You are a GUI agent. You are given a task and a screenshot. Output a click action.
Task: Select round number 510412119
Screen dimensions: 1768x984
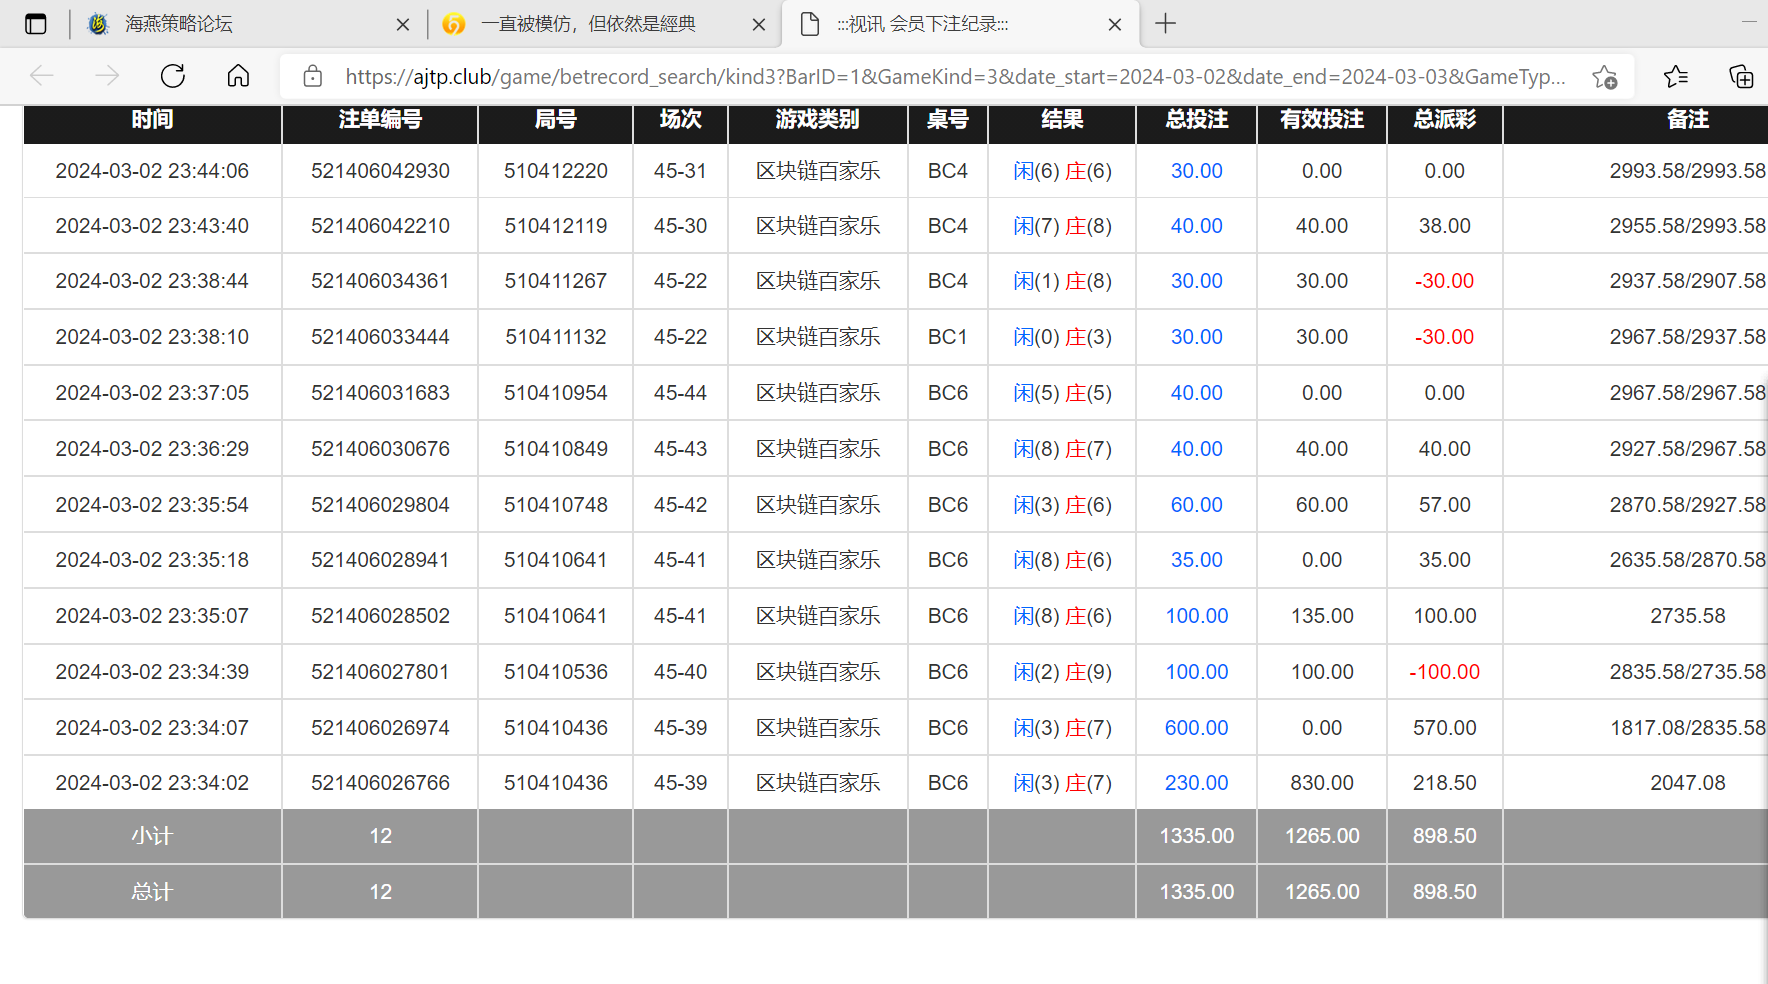coord(555,226)
